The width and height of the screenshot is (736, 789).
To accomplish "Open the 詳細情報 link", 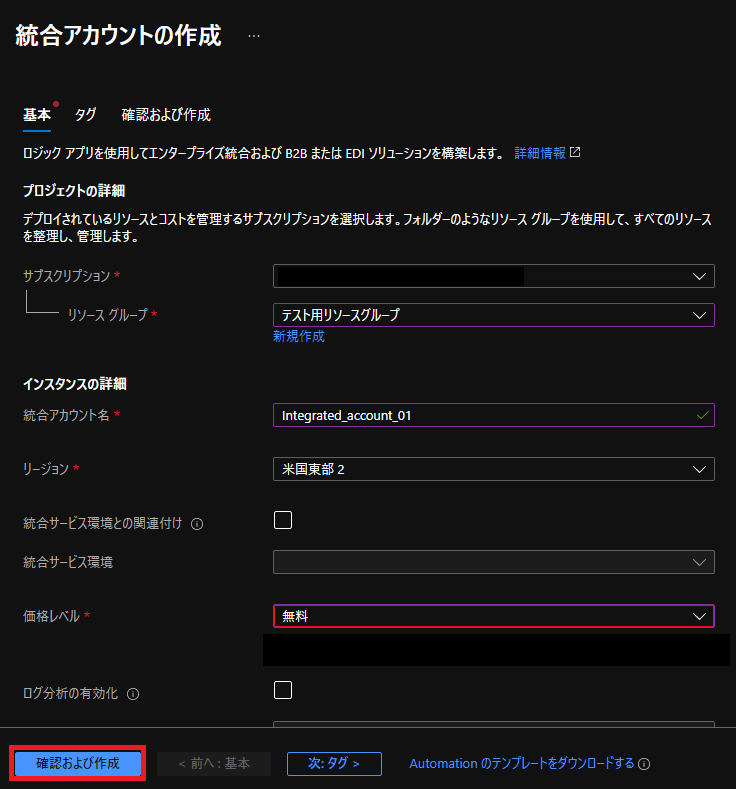I will tap(540, 153).
